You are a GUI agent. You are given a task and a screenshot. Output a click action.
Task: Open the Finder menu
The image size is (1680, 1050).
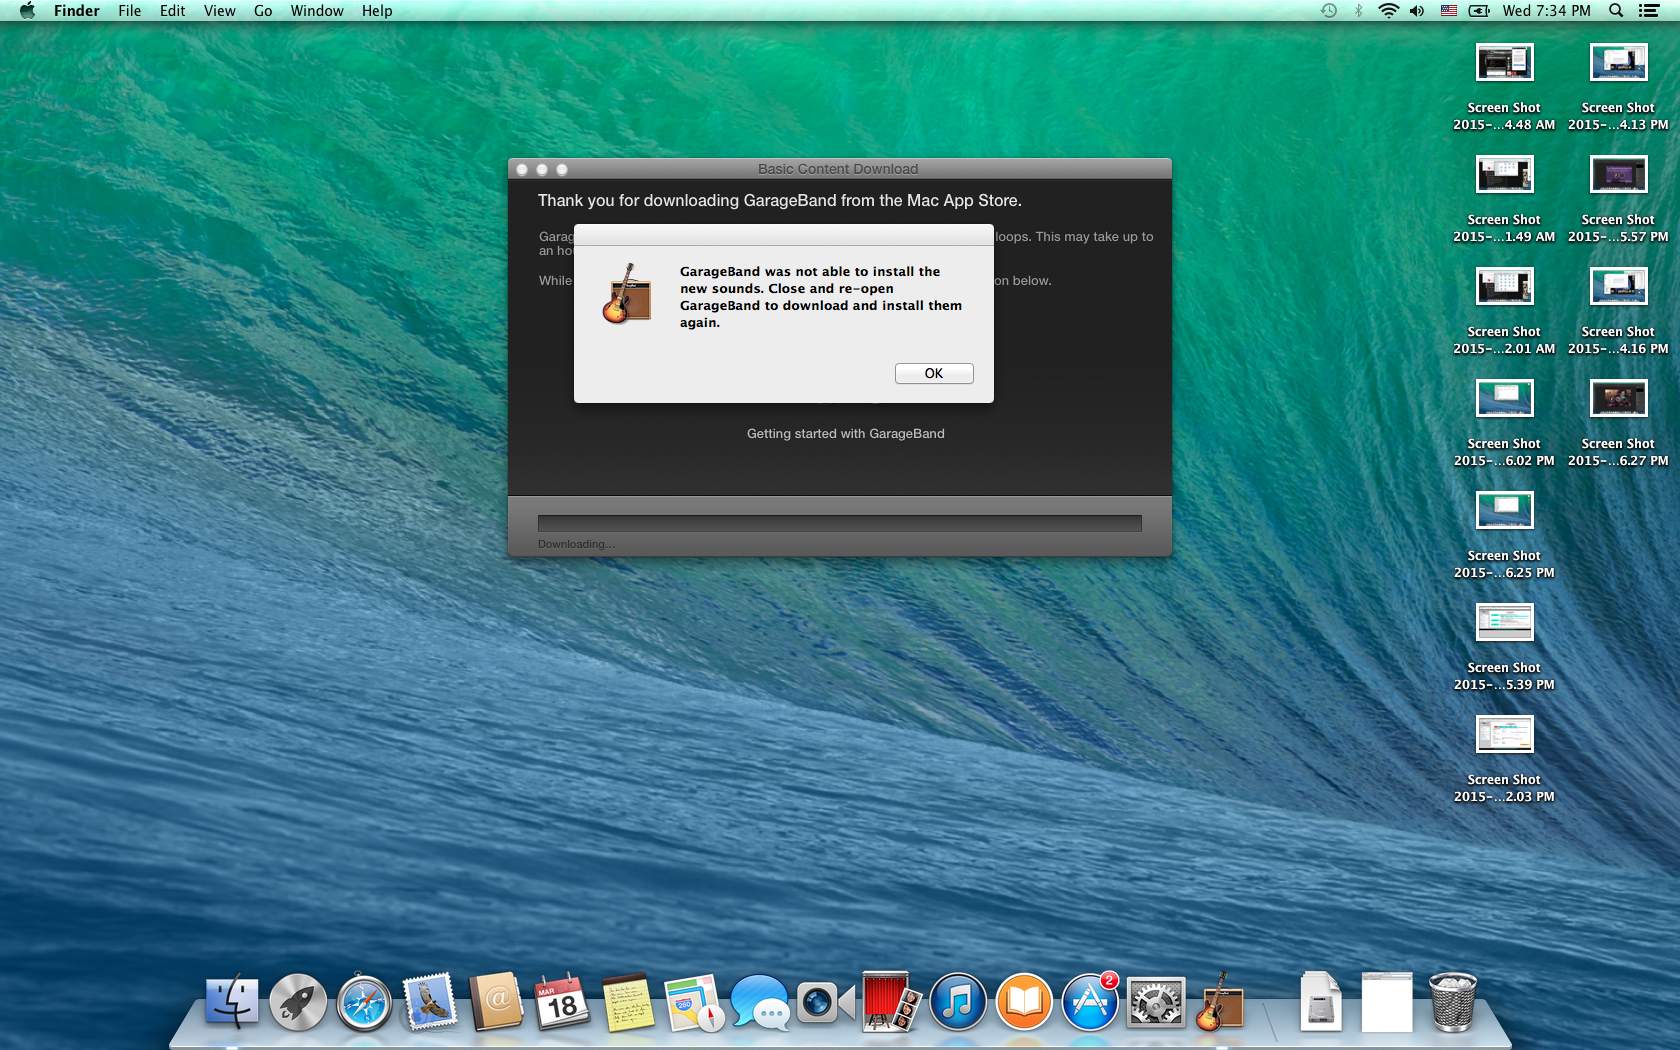click(76, 11)
